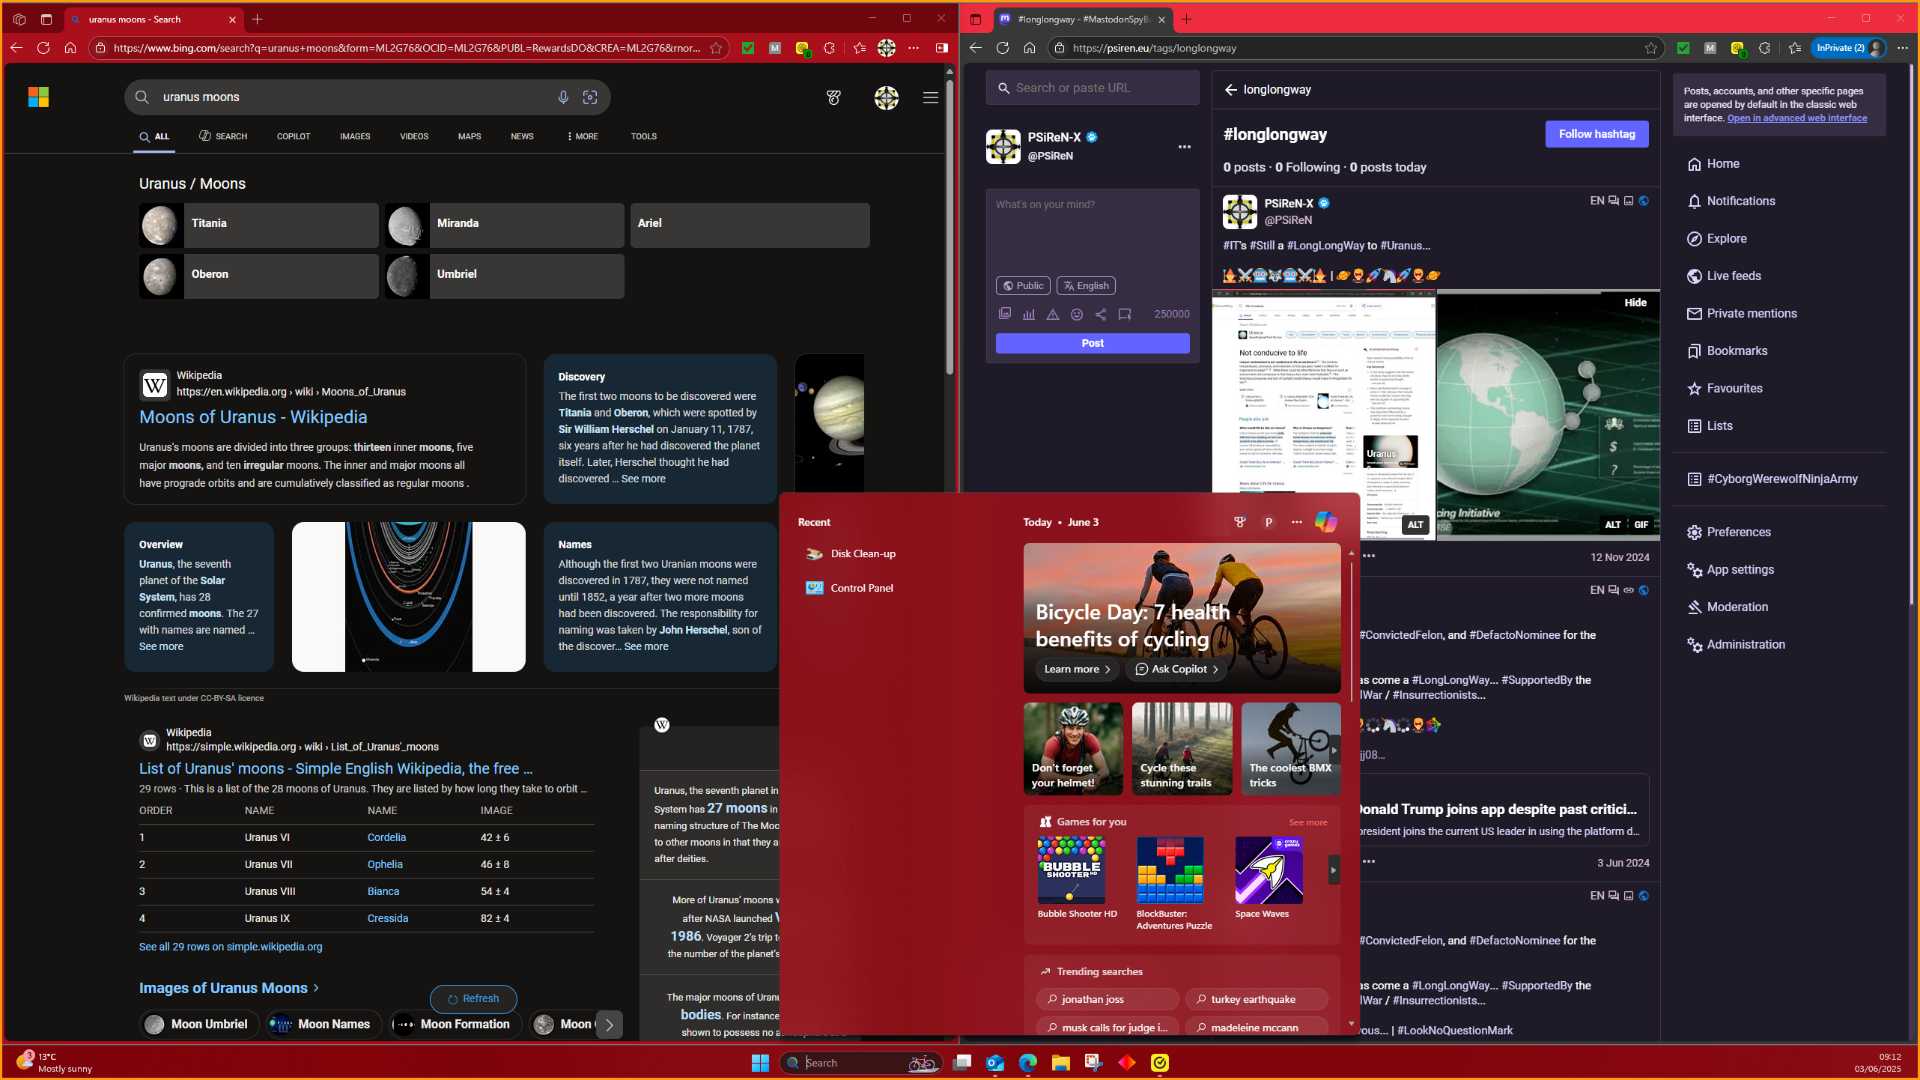Viewport: 1920px width, 1080px height.
Task: Click the Microsoft logo on Bing page
Action: (x=39, y=97)
